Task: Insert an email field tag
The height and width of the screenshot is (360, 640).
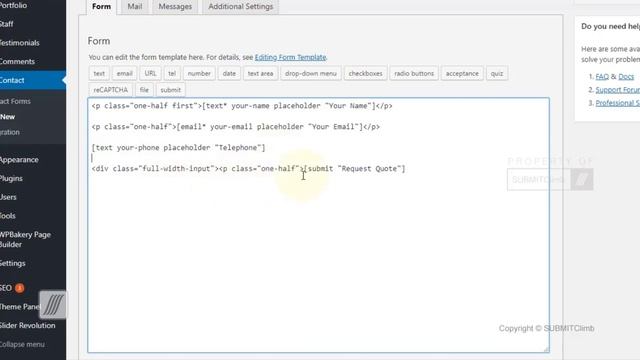Action: click(124, 73)
